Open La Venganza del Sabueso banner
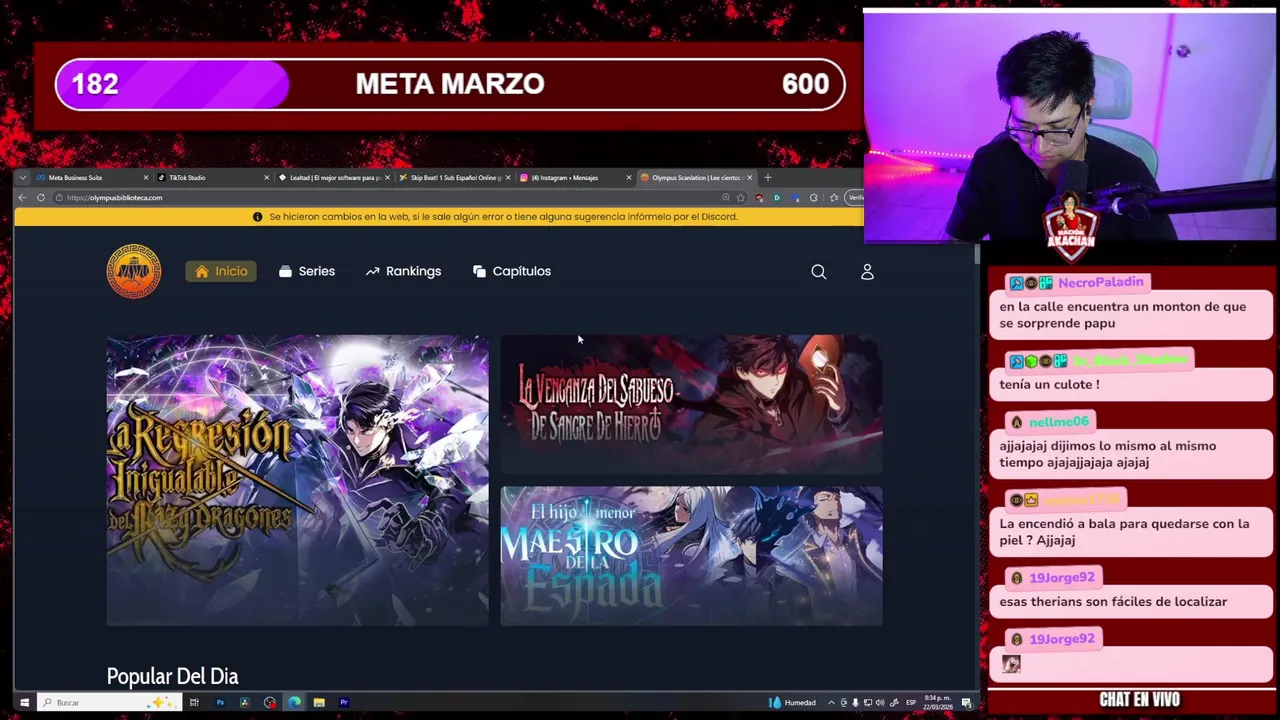This screenshot has width=1280, height=720. pyautogui.click(x=691, y=404)
